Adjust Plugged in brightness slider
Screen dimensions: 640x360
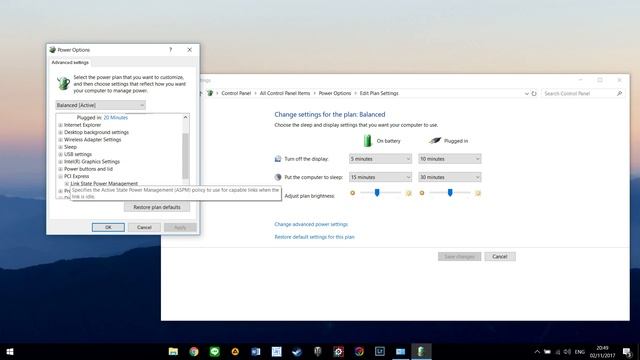(x=449, y=193)
